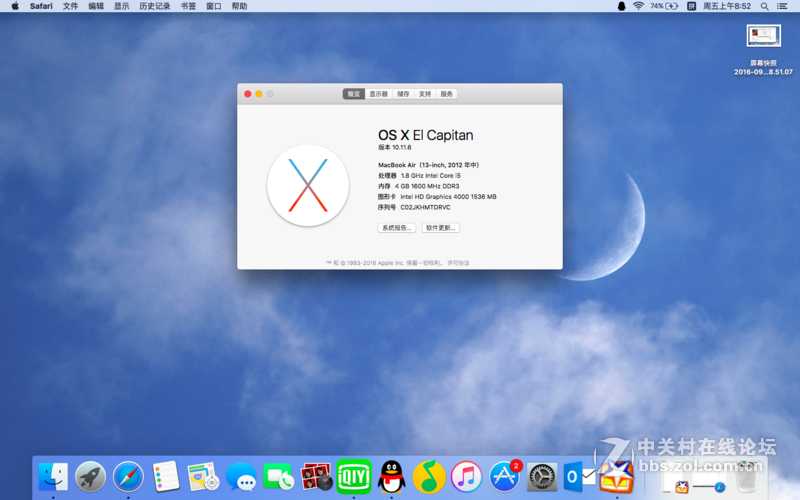Click the 处理器 1.8 GHz Intel Core i5 line
This screenshot has width=800, height=500.
(419, 176)
